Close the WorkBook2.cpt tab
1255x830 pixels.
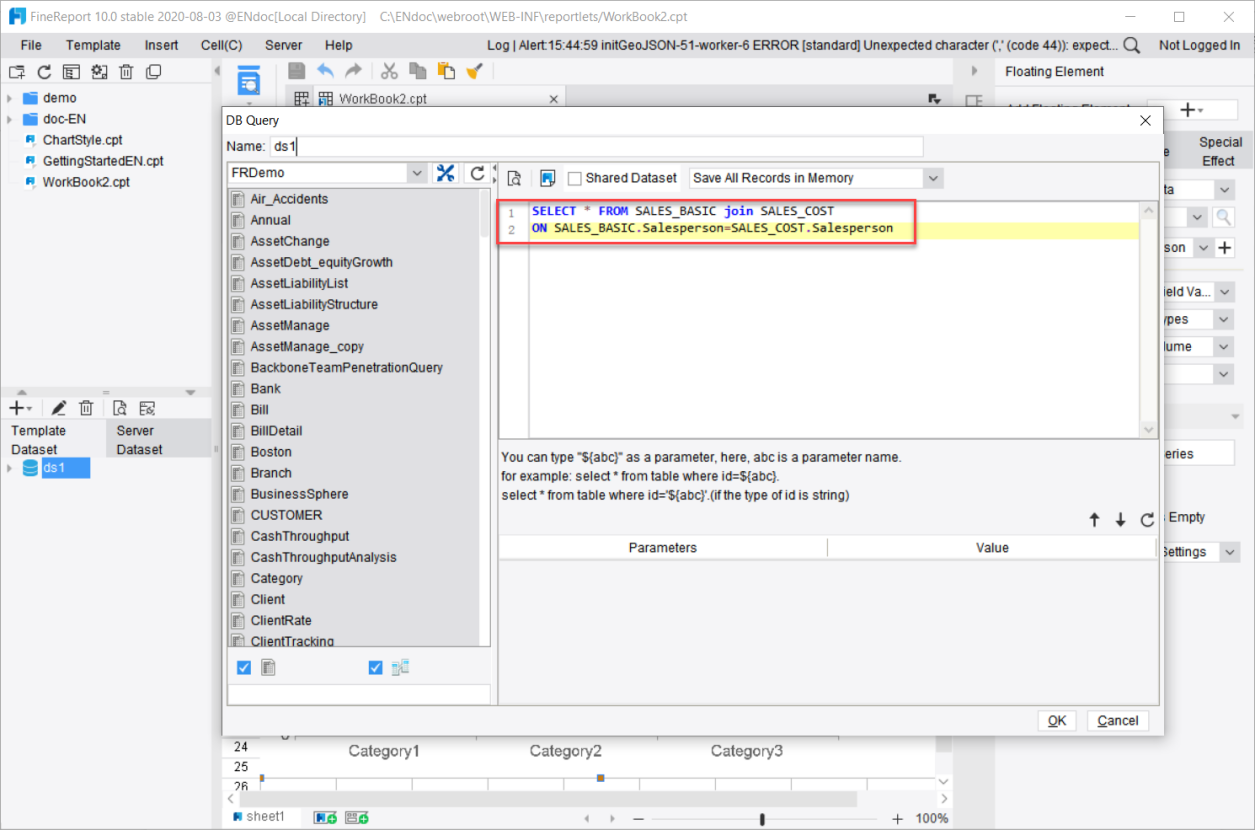(x=554, y=99)
